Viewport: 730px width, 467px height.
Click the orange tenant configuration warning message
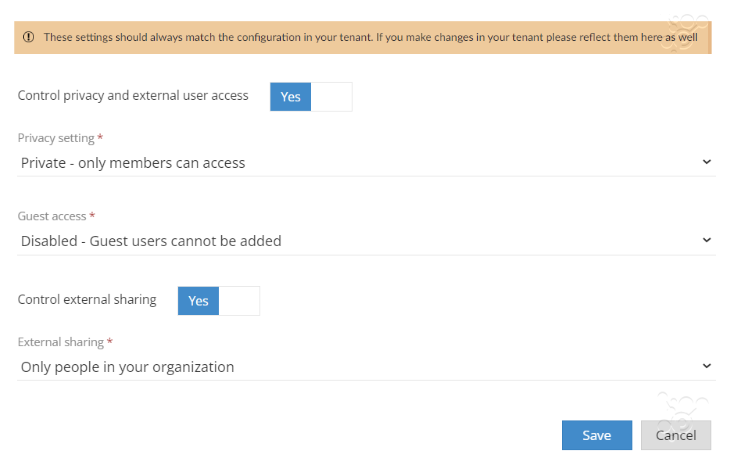[x=371, y=37]
